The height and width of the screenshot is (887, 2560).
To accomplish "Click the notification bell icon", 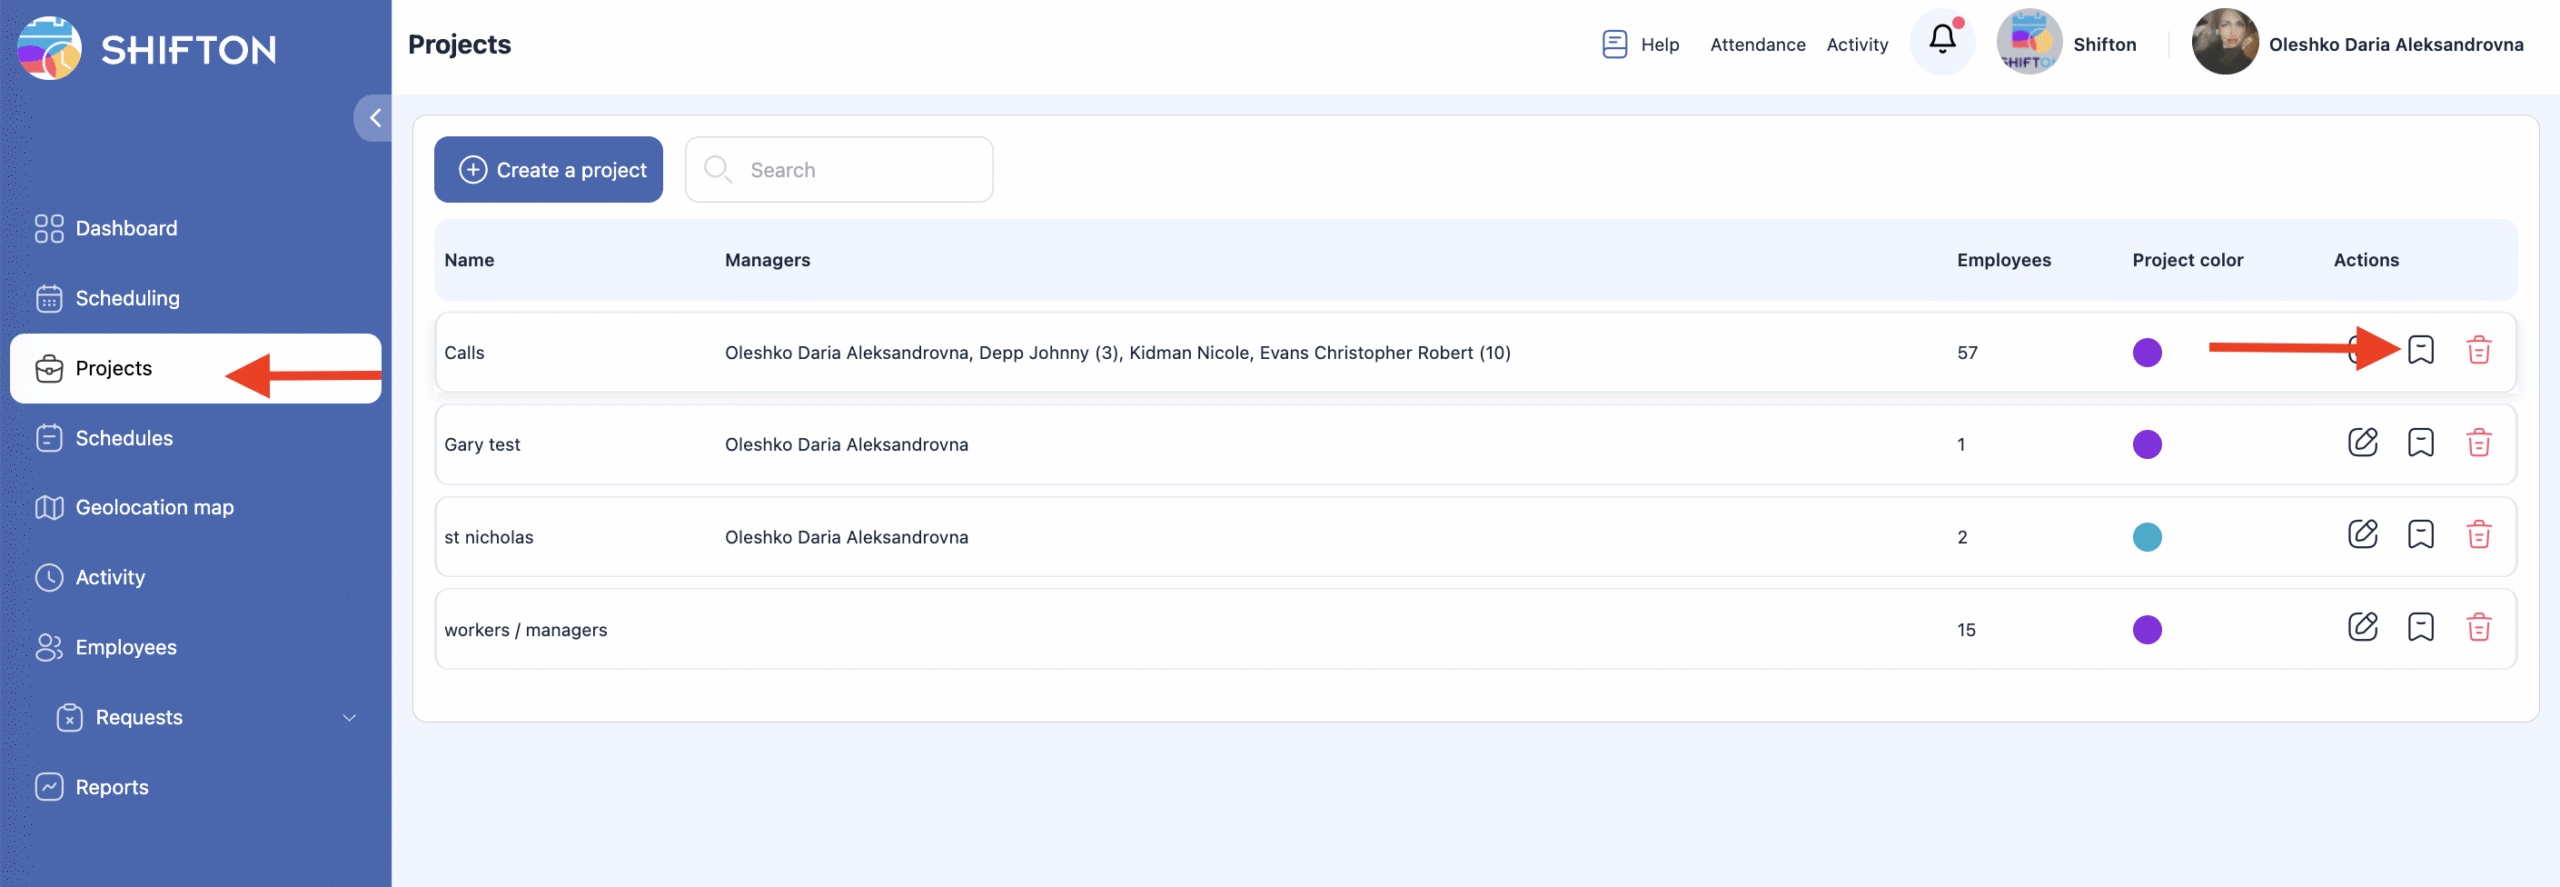I will (x=1942, y=41).
